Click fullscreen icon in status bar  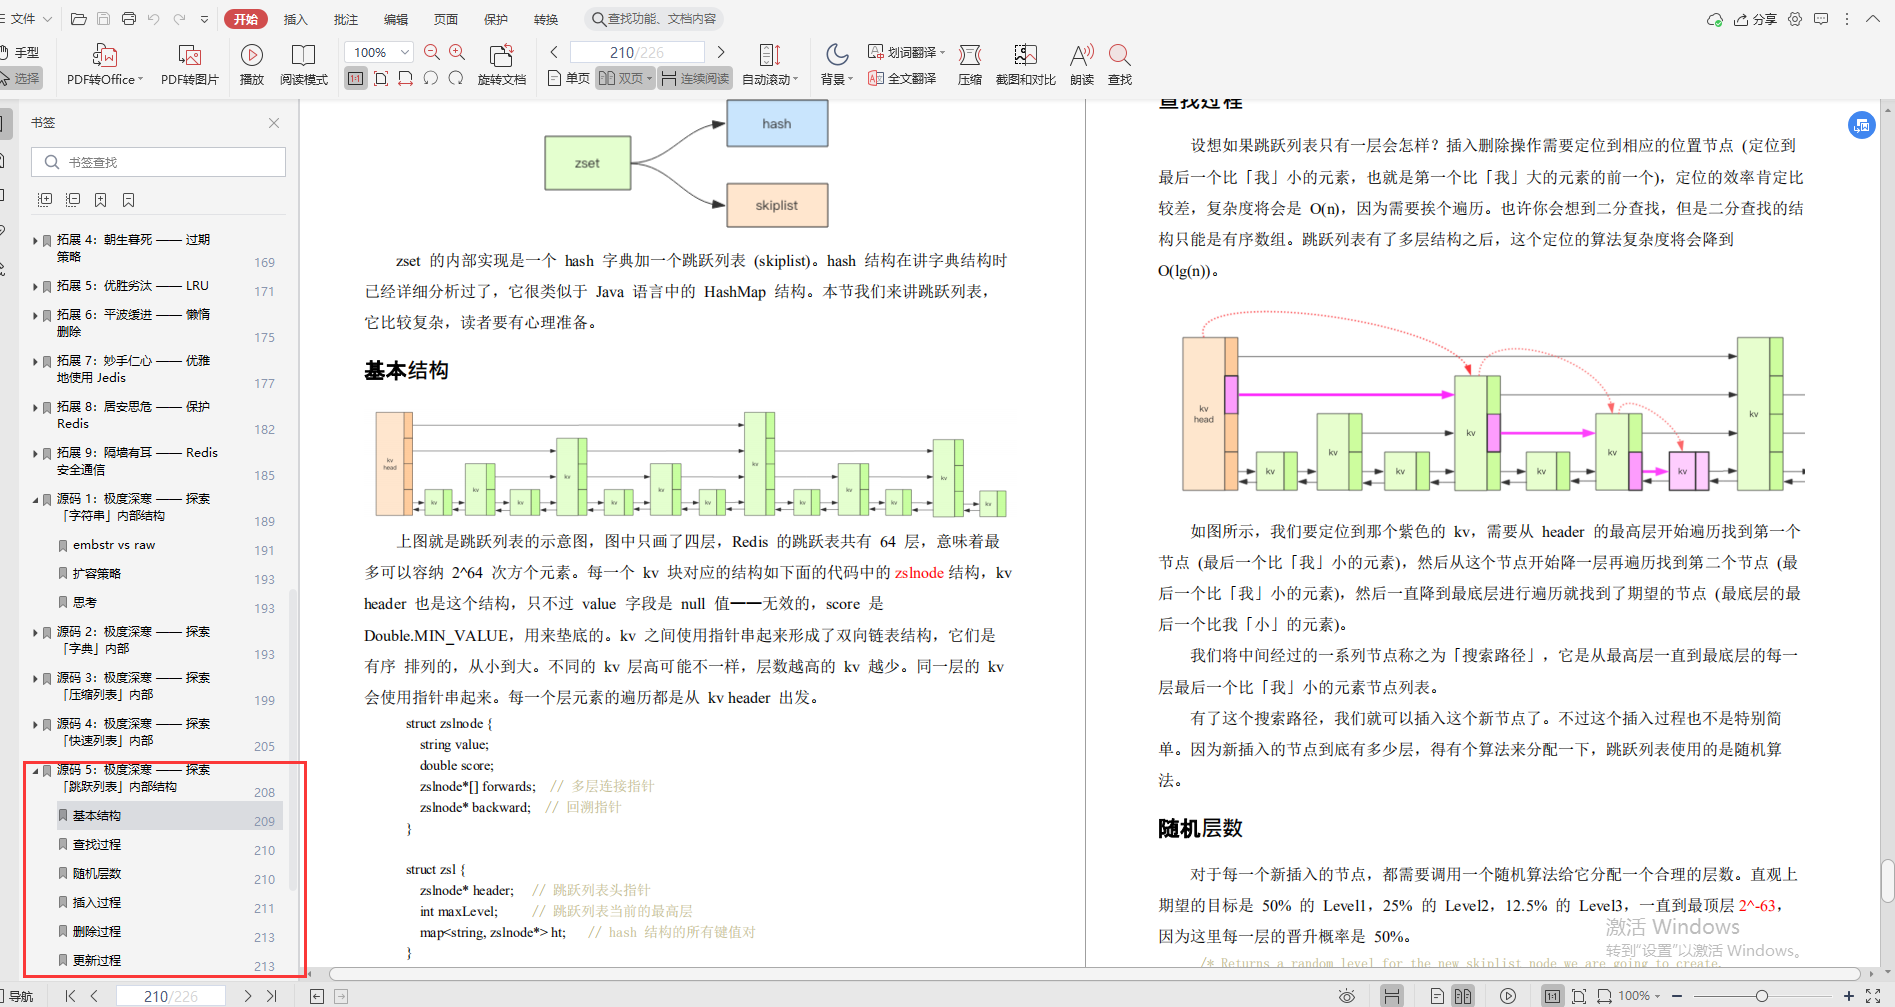[1873, 996]
